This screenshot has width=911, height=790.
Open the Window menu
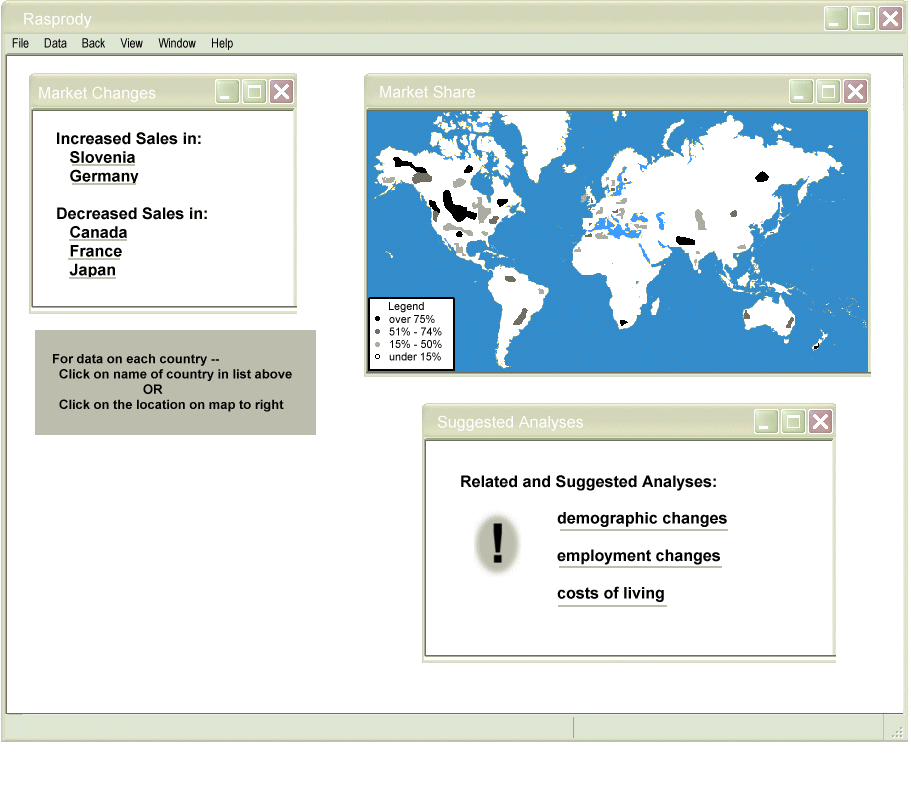click(177, 43)
